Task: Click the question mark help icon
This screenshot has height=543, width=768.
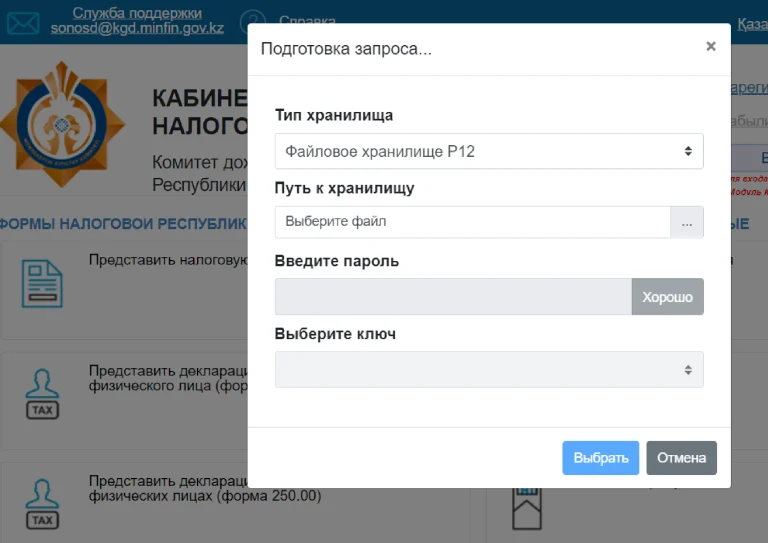Action: point(253,22)
